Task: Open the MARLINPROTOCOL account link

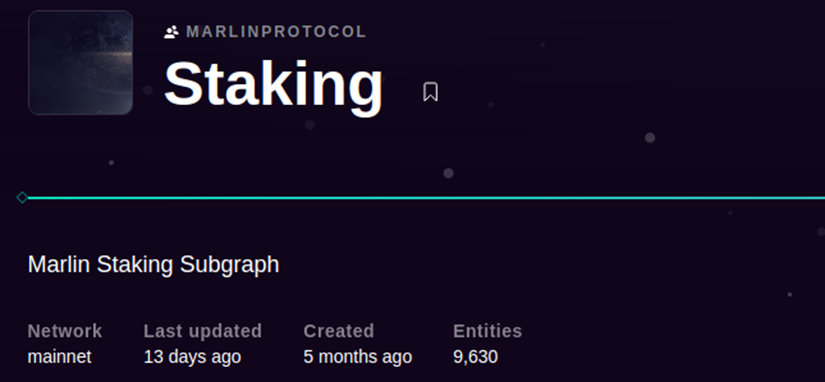Action: (x=276, y=32)
